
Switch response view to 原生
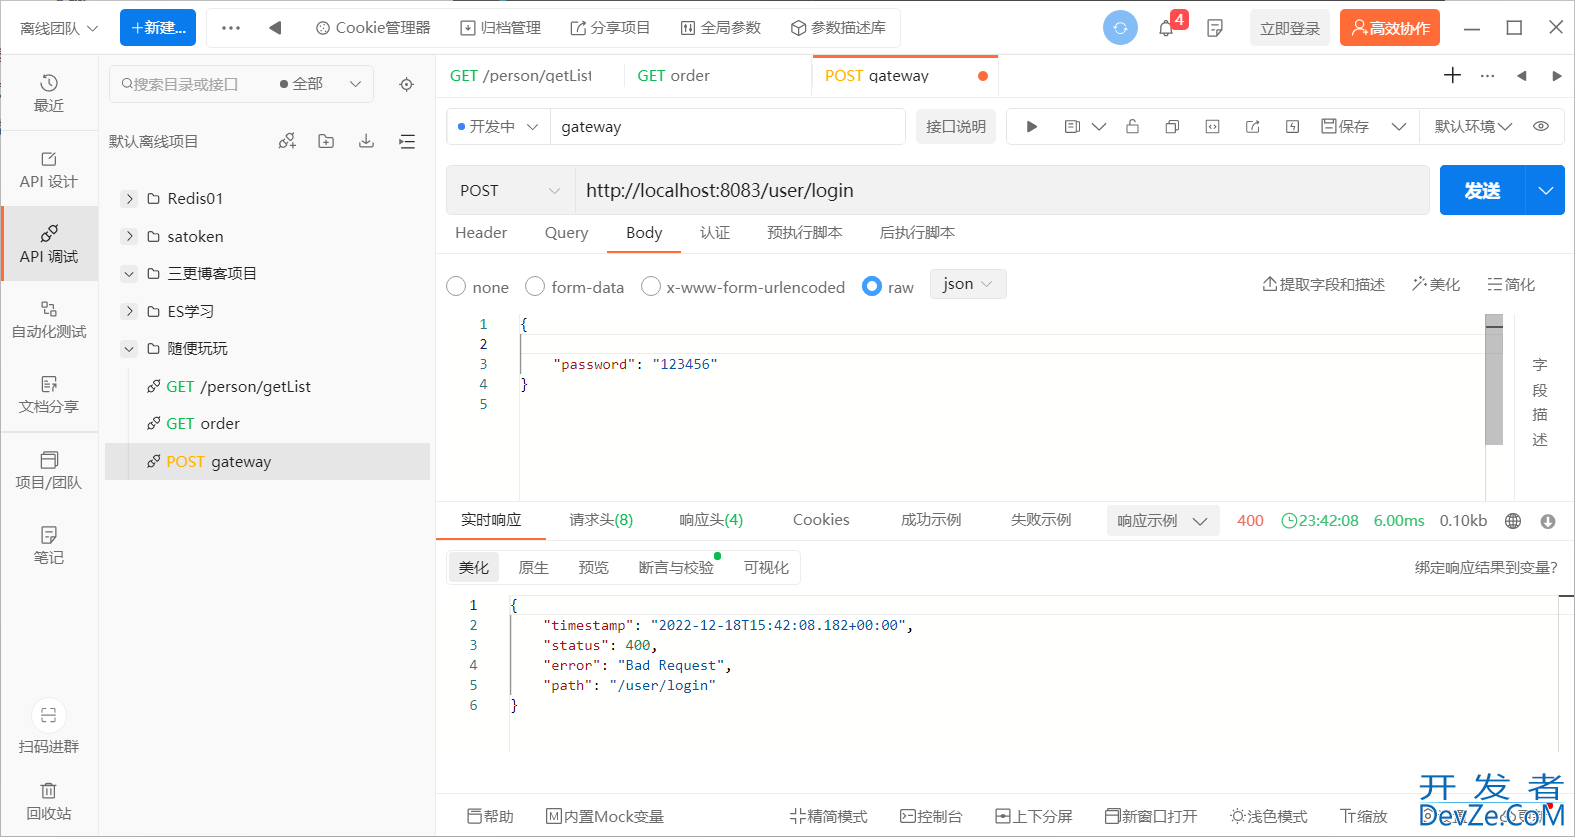533,567
